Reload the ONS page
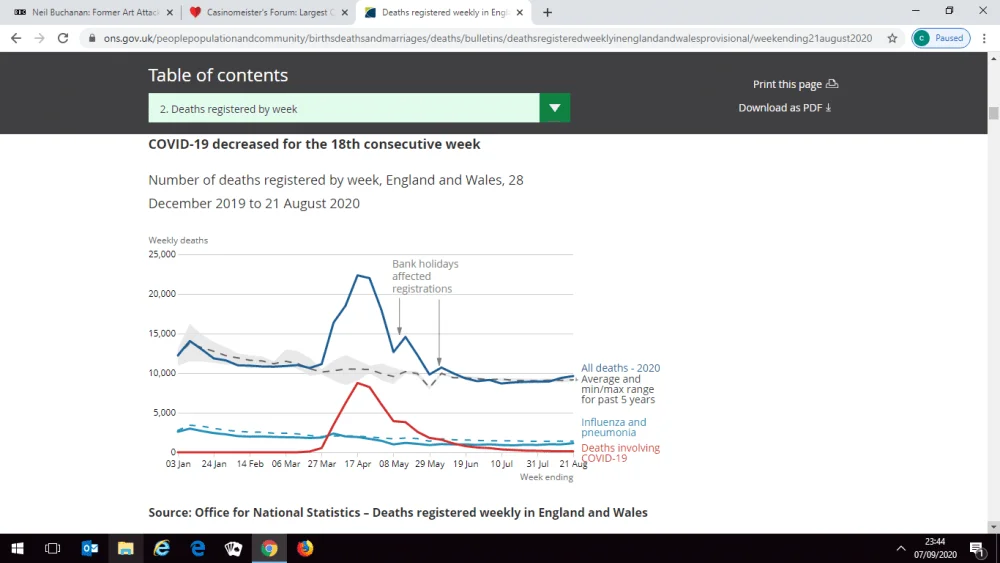 pyautogui.click(x=62, y=38)
